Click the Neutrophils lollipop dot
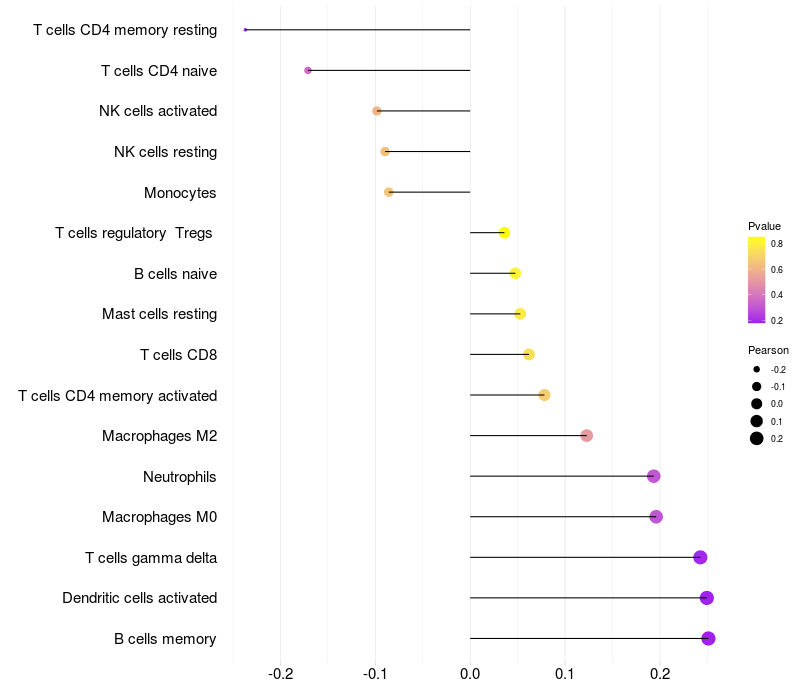This screenshot has width=800, height=700. pyautogui.click(x=654, y=476)
